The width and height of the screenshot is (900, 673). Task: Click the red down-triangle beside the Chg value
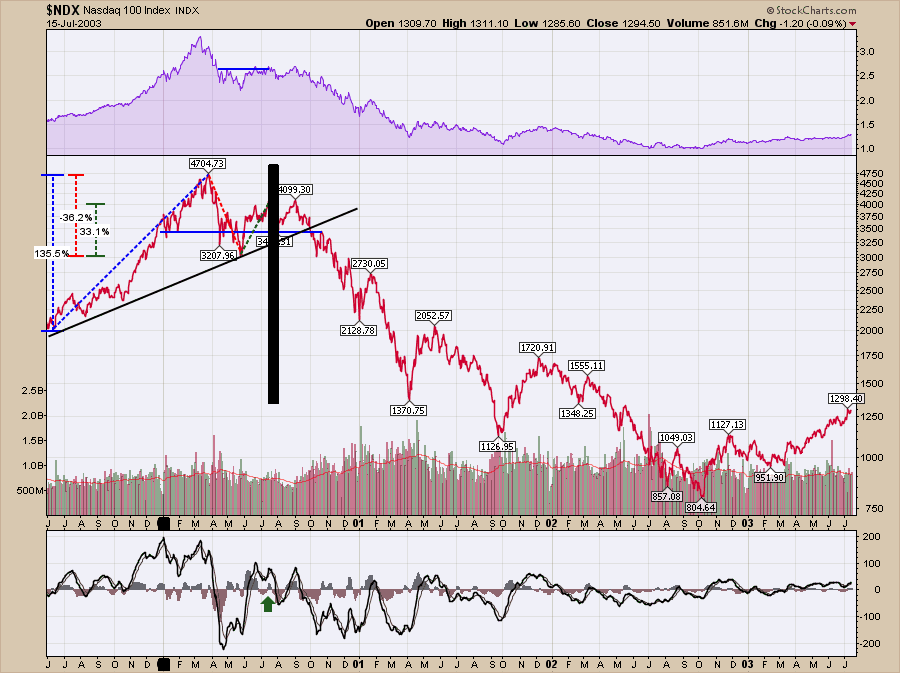[852, 24]
